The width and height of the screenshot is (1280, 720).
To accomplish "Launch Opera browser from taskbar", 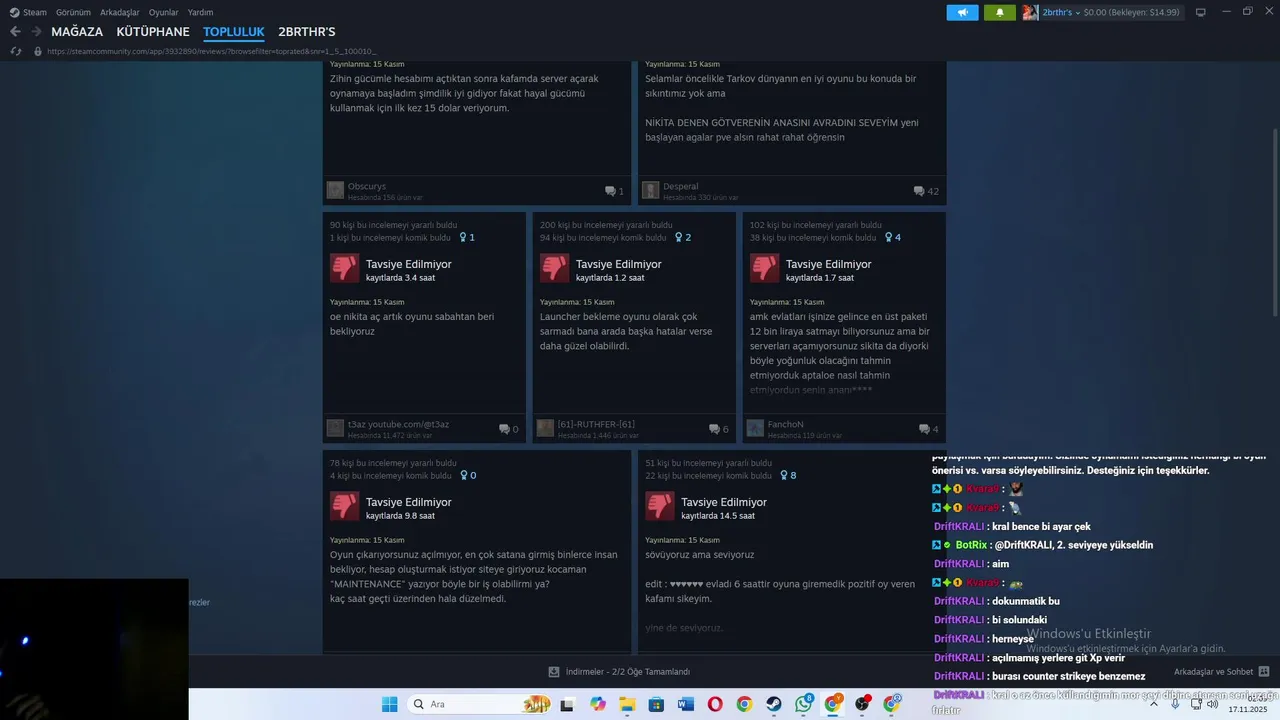I will tap(715, 704).
